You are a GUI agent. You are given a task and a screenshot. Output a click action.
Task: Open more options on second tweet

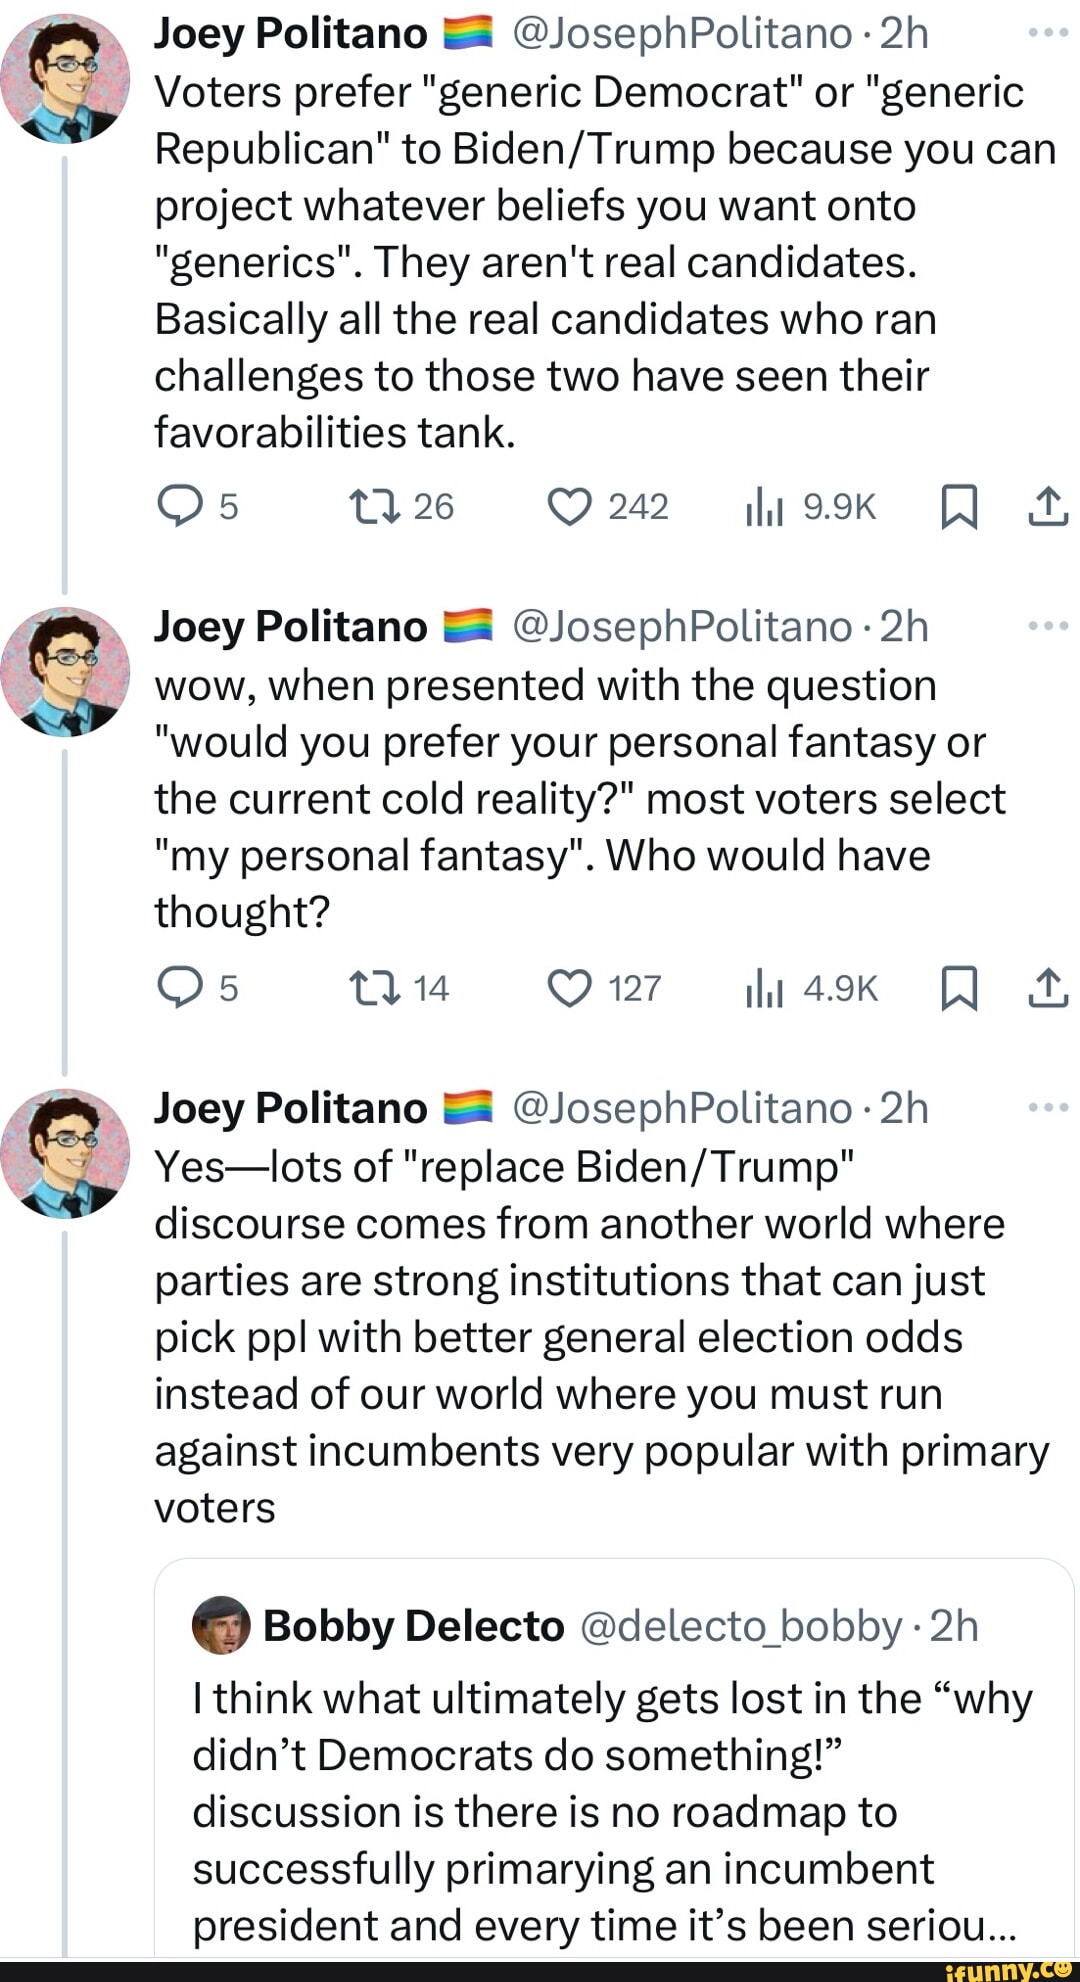1048,626
